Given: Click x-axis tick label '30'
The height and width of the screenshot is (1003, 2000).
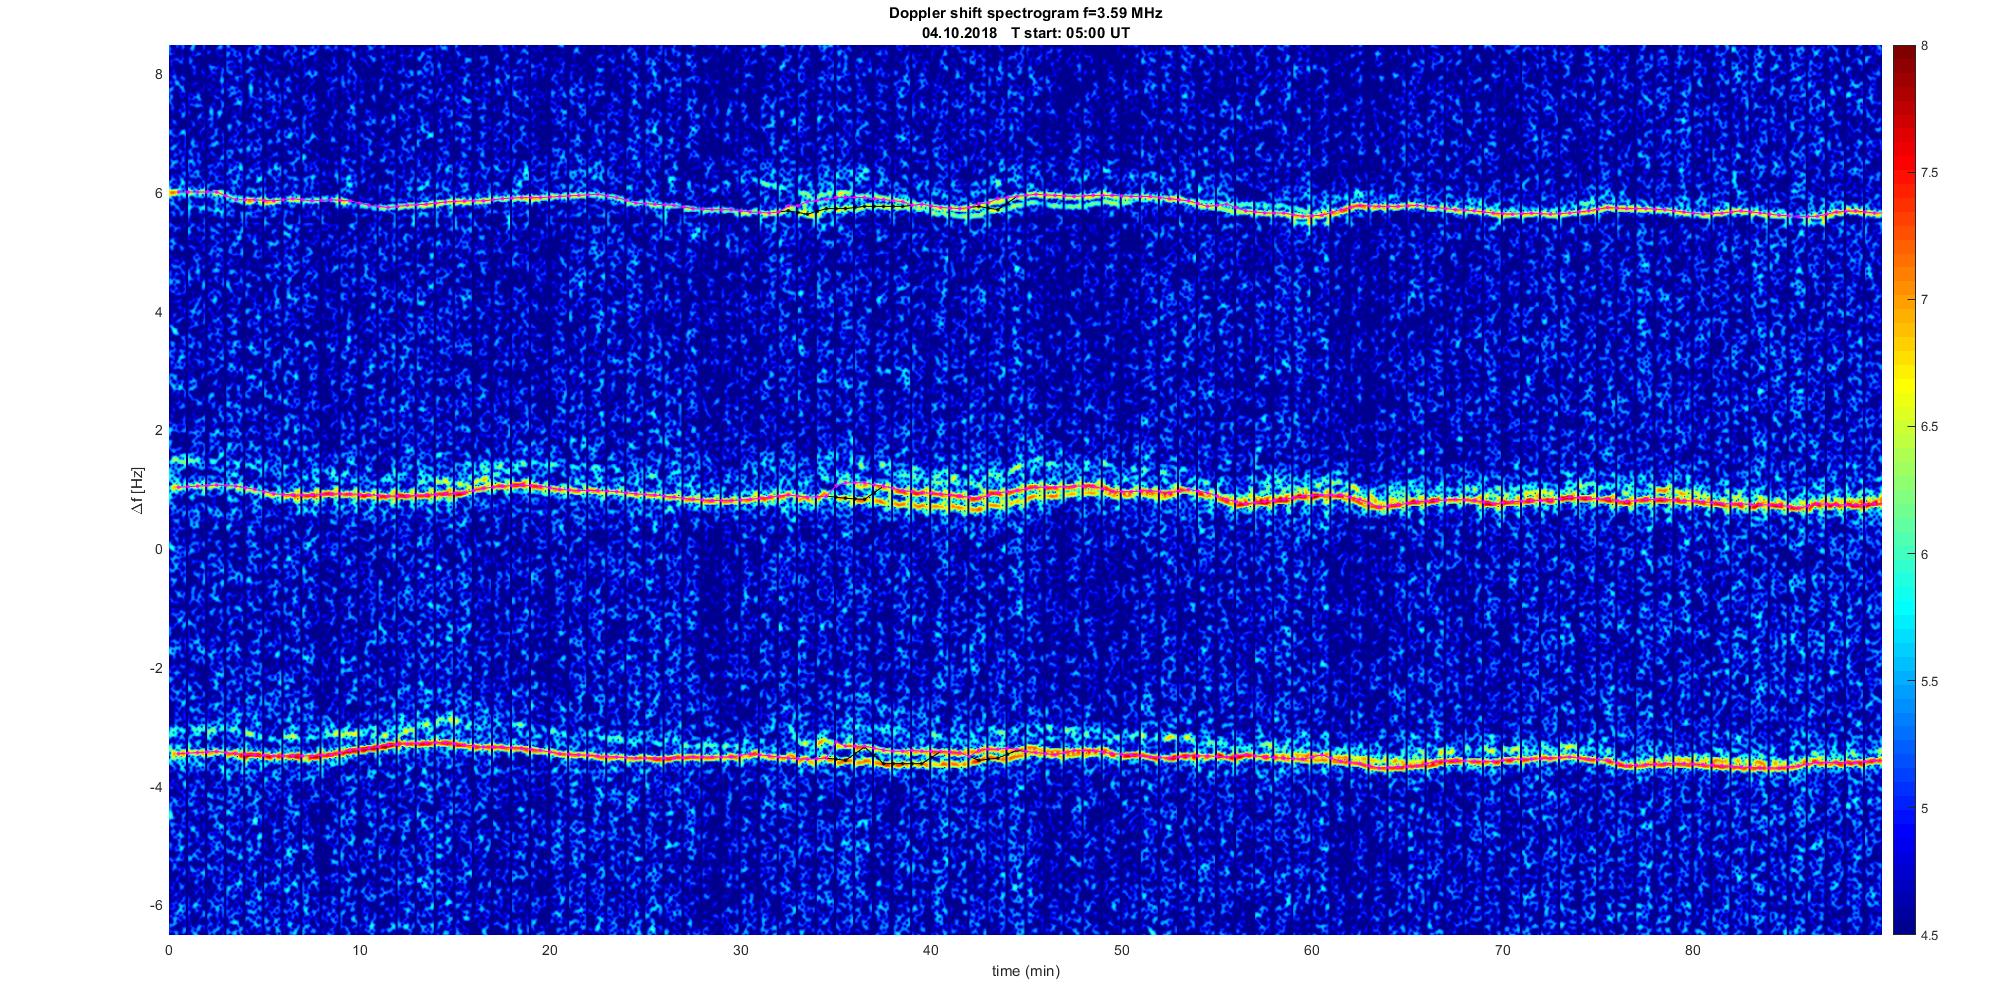Looking at the screenshot, I should click(740, 950).
